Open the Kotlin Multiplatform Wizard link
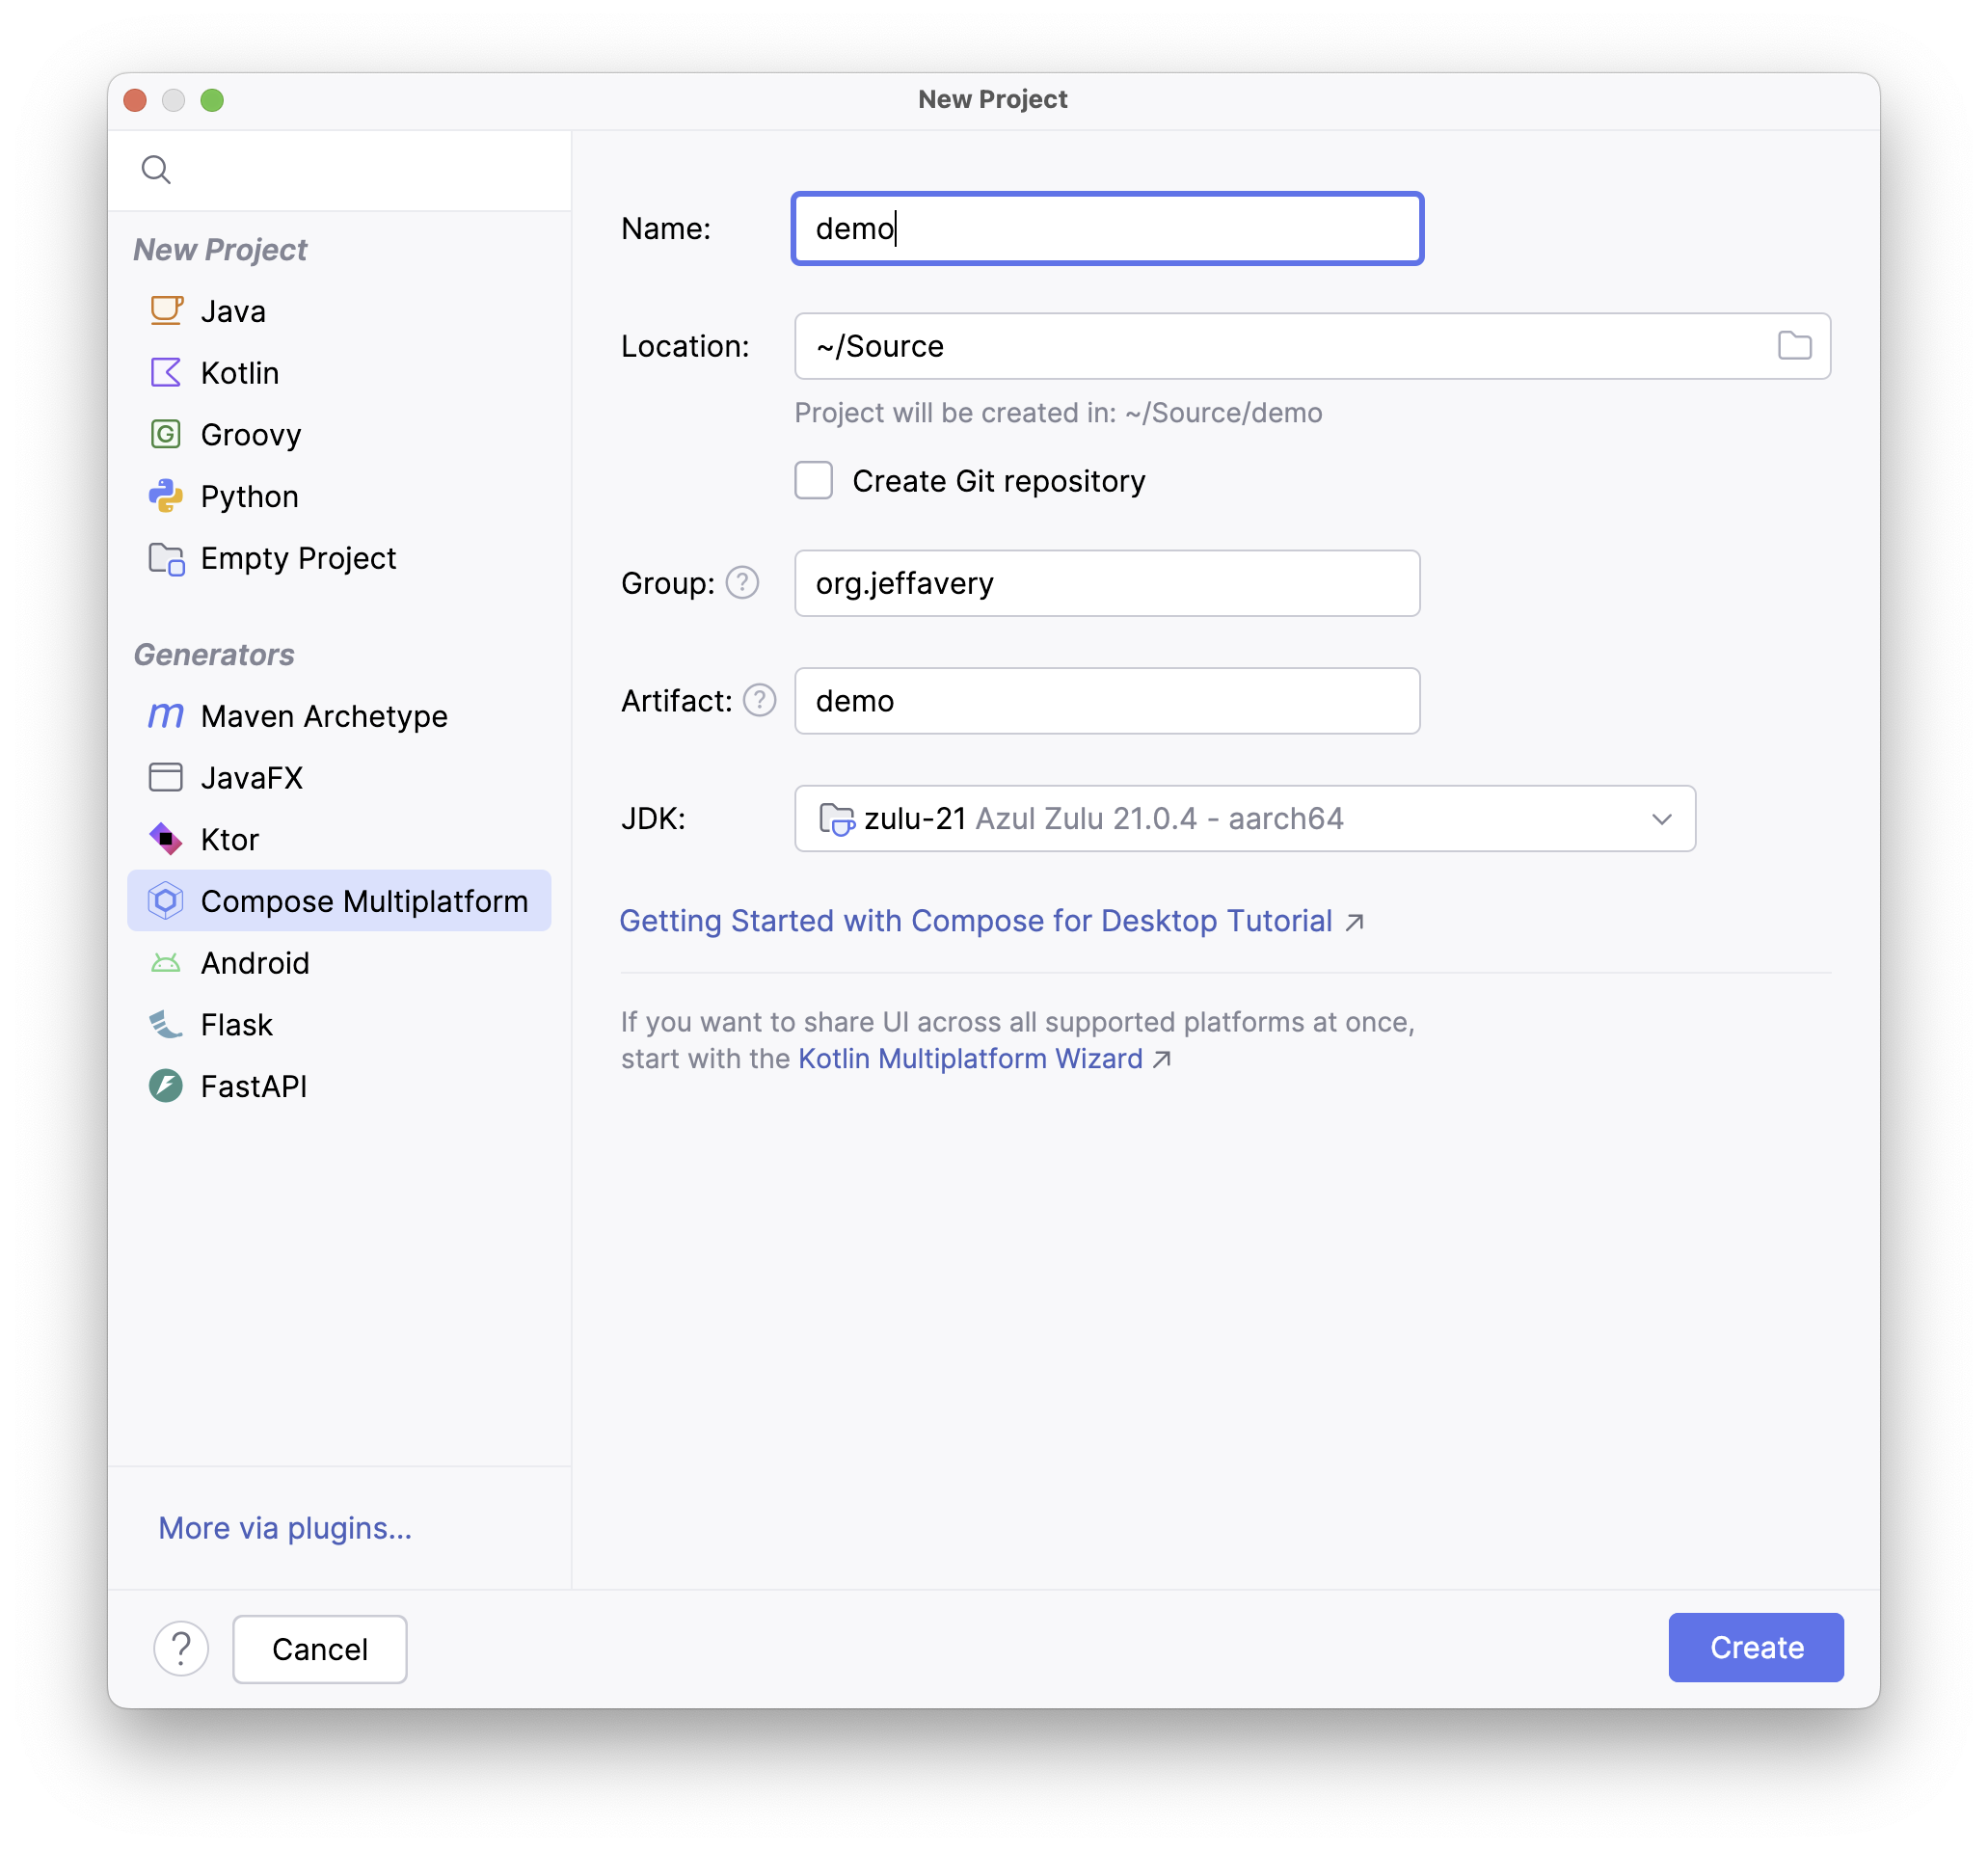The width and height of the screenshot is (1988, 1851). pos(969,1058)
